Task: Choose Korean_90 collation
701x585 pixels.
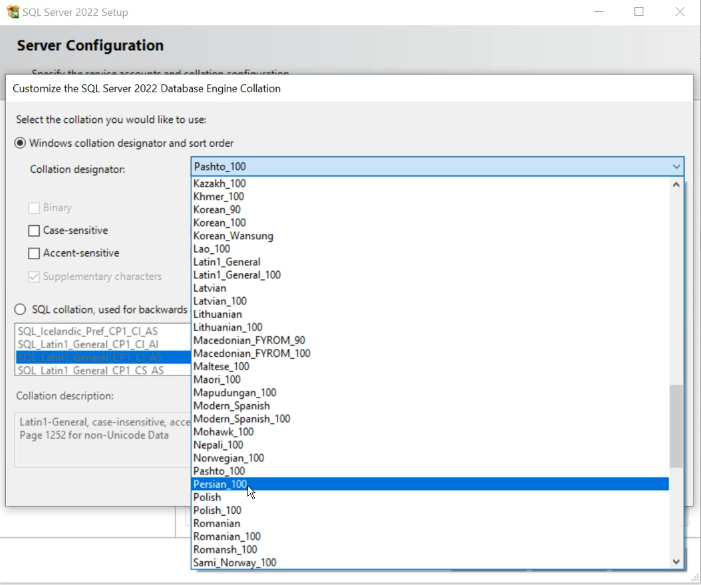Action: click(x=430, y=210)
